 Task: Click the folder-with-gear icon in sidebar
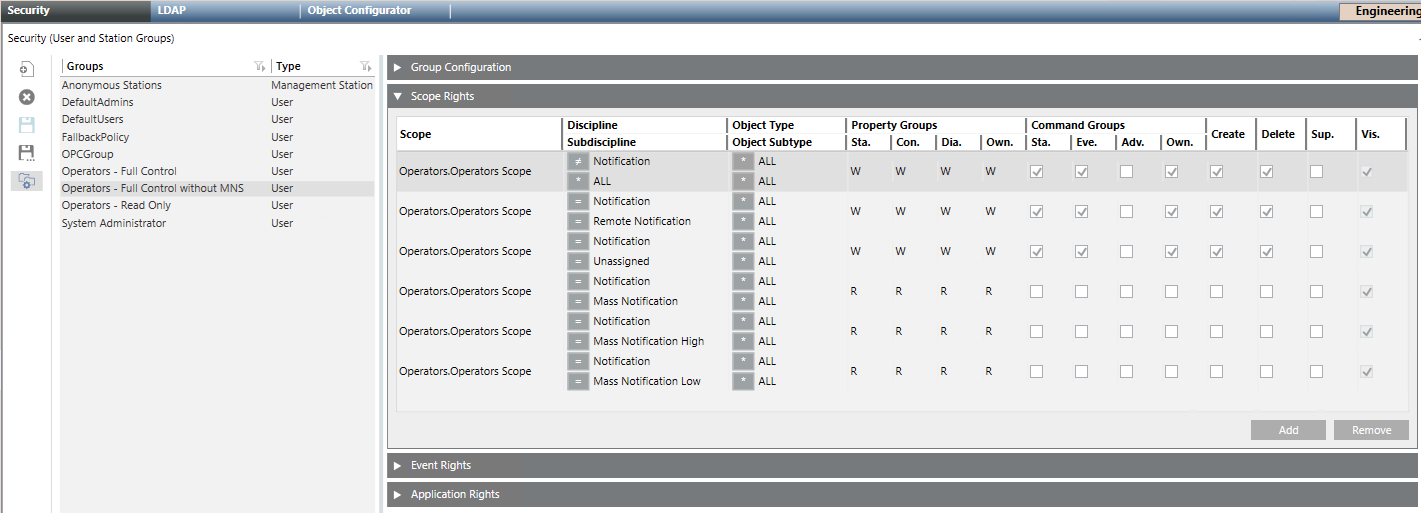point(27,181)
